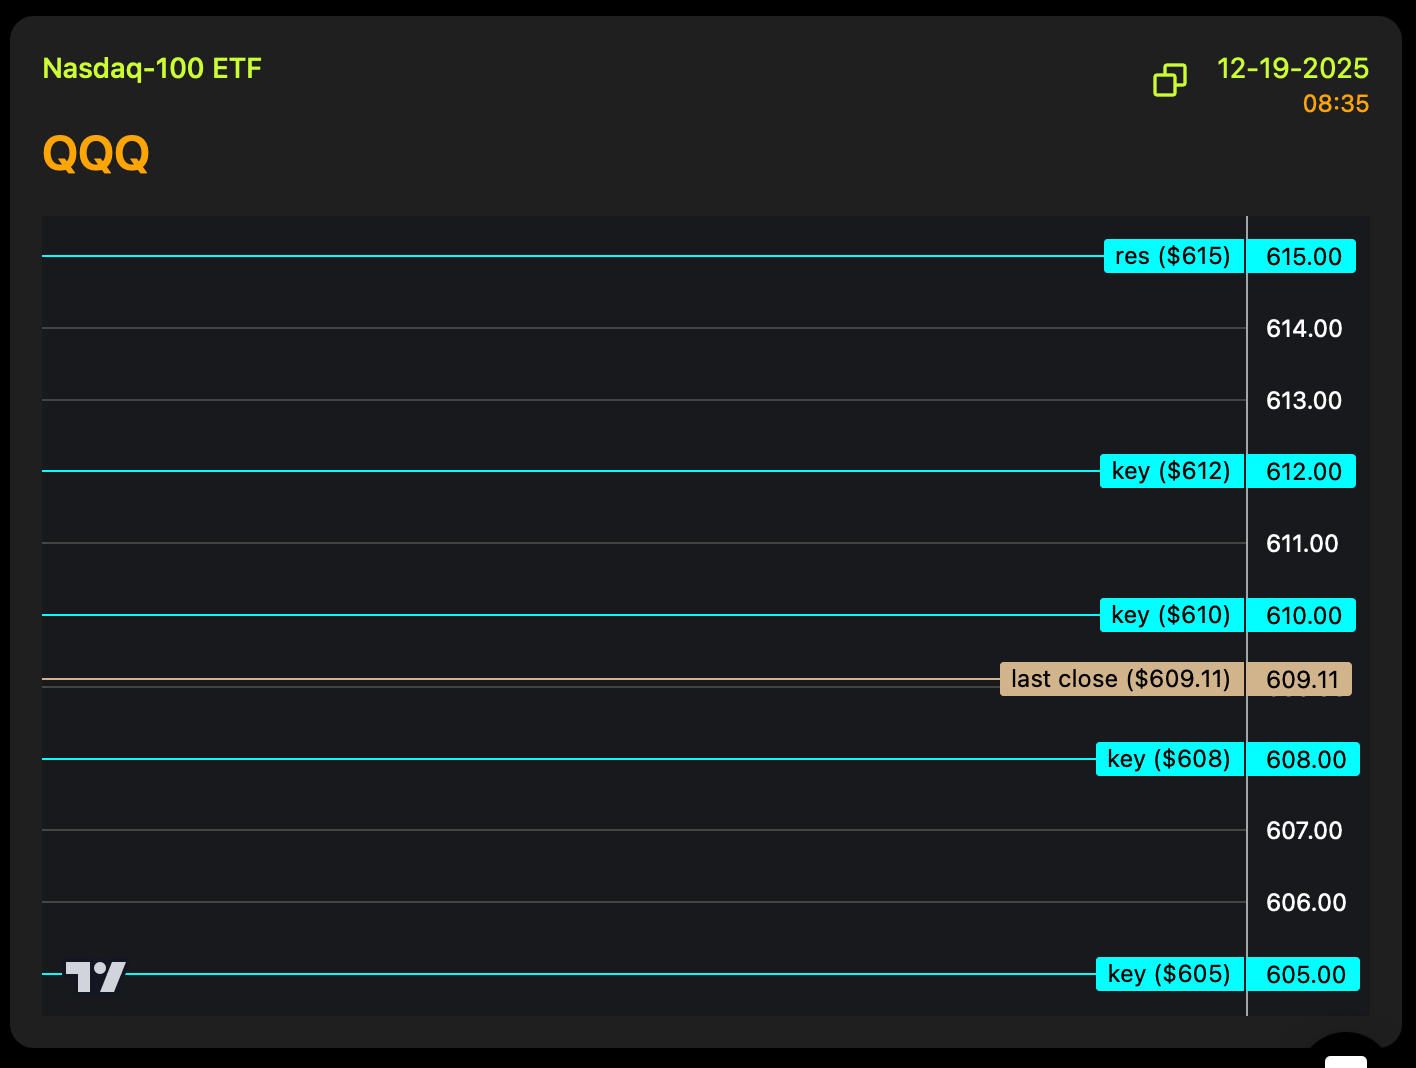The height and width of the screenshot is (1068, 1416).
Task: Click the 608.00 price axis tag
Action: click(x=1305, y=759)
